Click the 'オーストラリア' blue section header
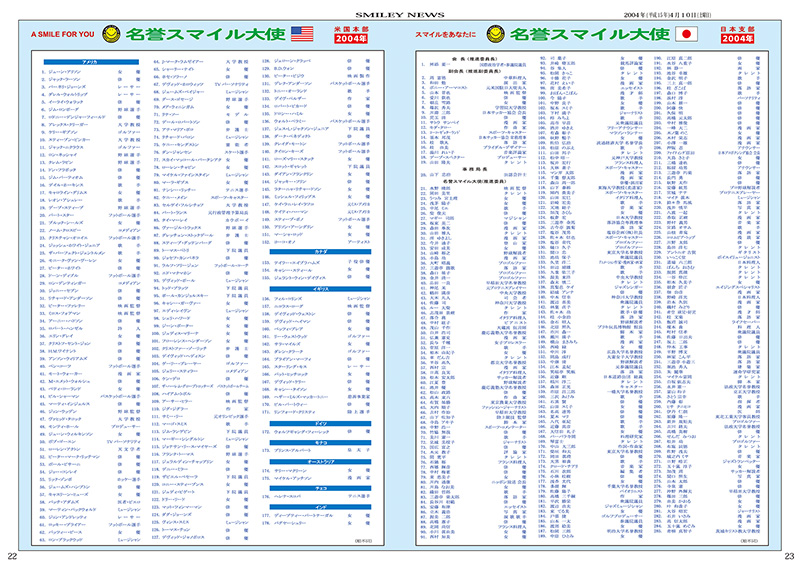The image size is (800, 566). [320, 462]
